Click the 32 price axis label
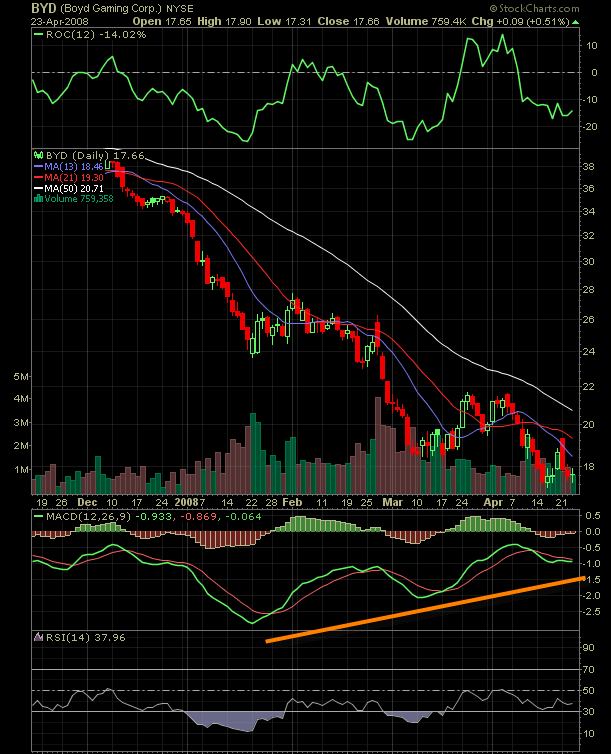 click(x=589, y=236)
